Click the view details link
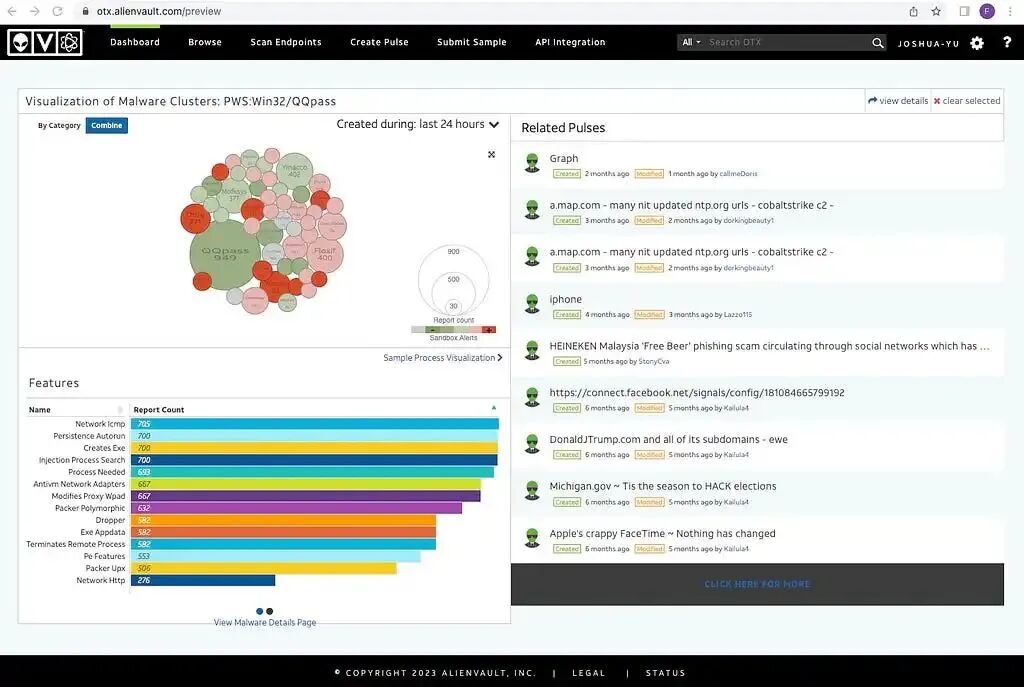 898,101
